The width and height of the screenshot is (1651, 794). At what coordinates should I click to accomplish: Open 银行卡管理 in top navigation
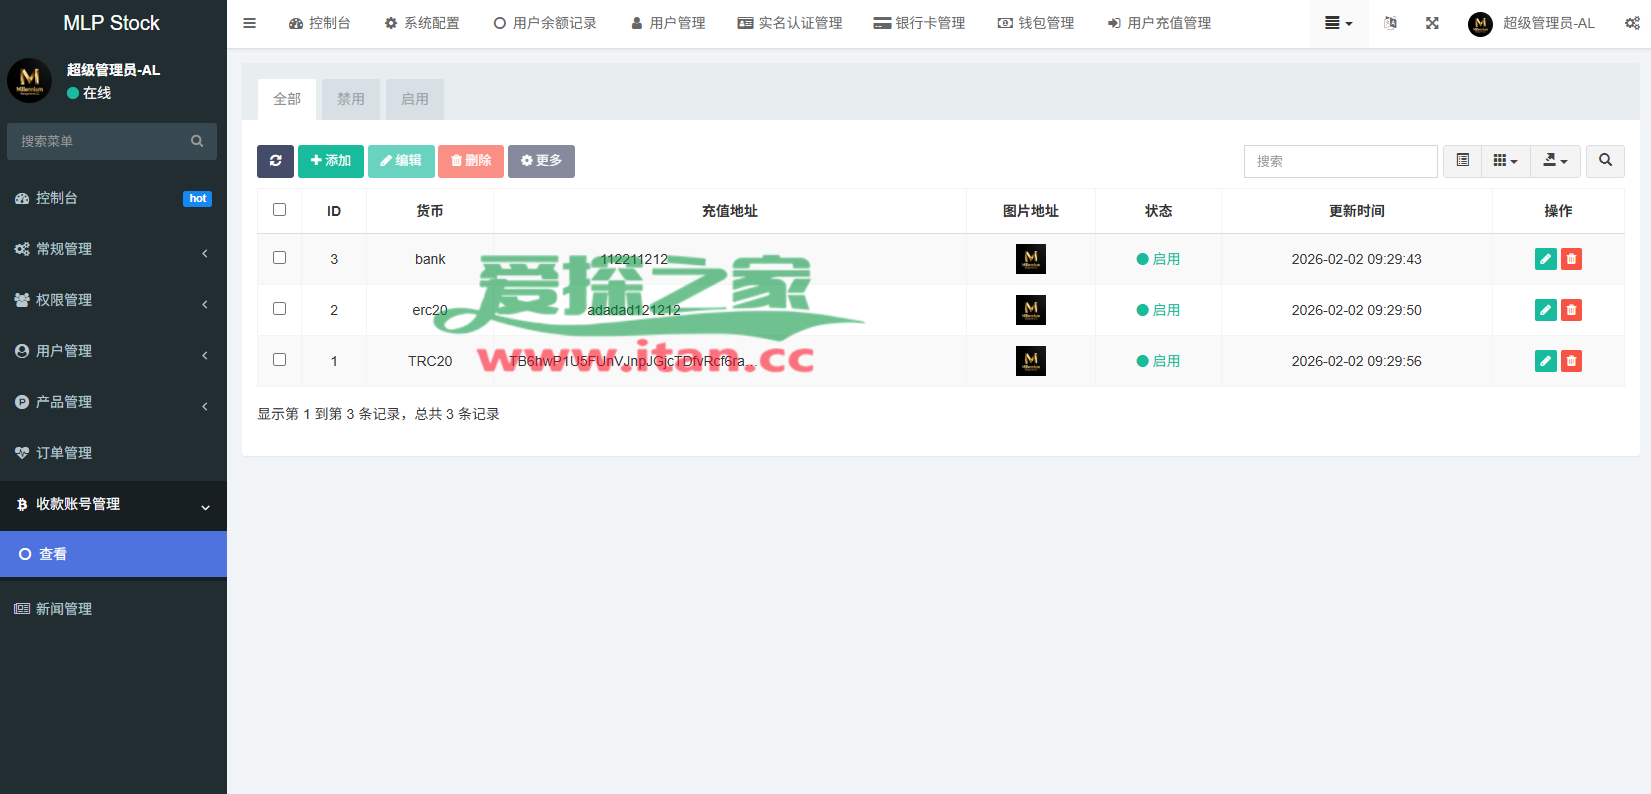coord(919,23)
